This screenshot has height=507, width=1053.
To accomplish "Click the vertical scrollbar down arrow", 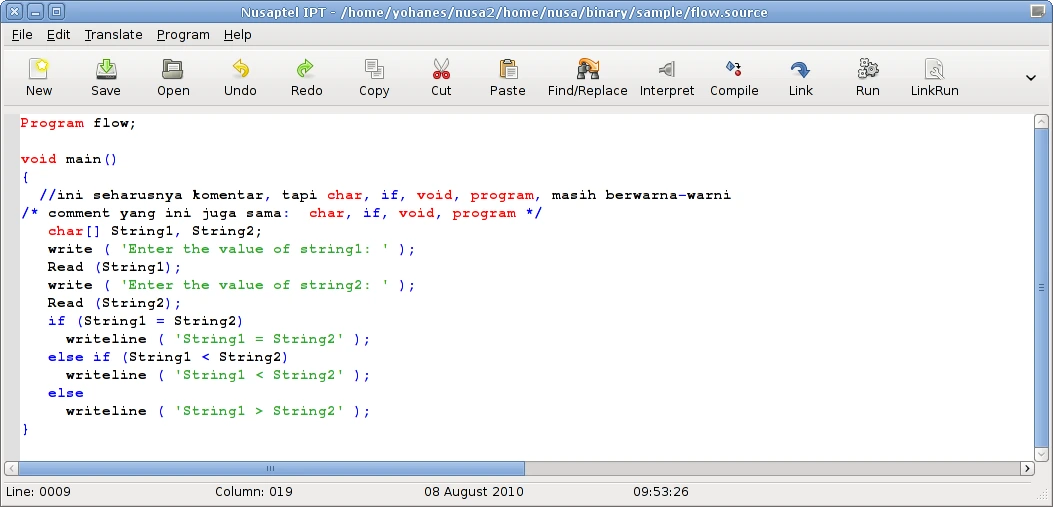I will point(1043,453).
